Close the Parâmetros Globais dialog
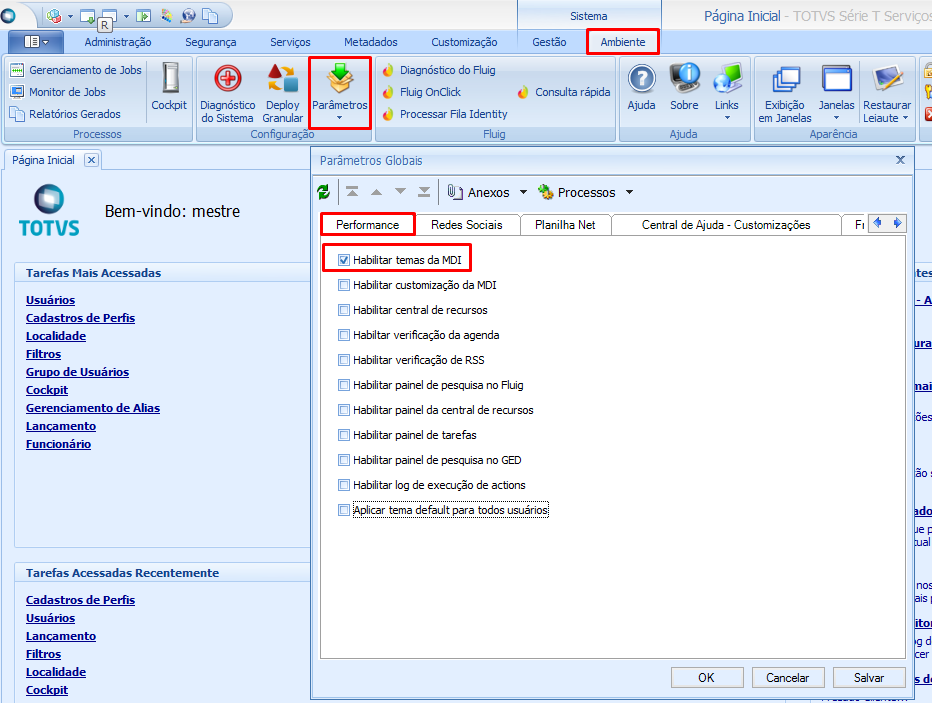 [x=900, y=160]
